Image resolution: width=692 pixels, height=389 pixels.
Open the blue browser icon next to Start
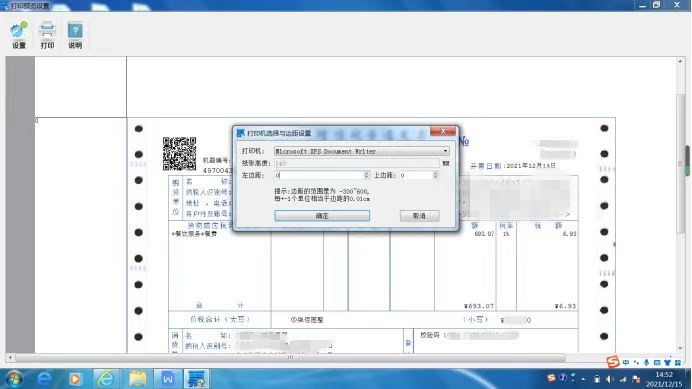coord(44,379)
